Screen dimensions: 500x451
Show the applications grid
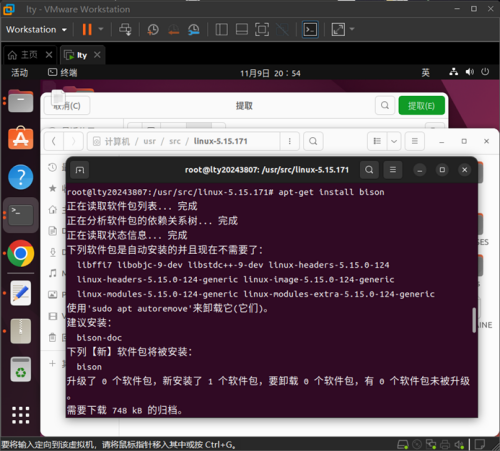click(21, 415)
